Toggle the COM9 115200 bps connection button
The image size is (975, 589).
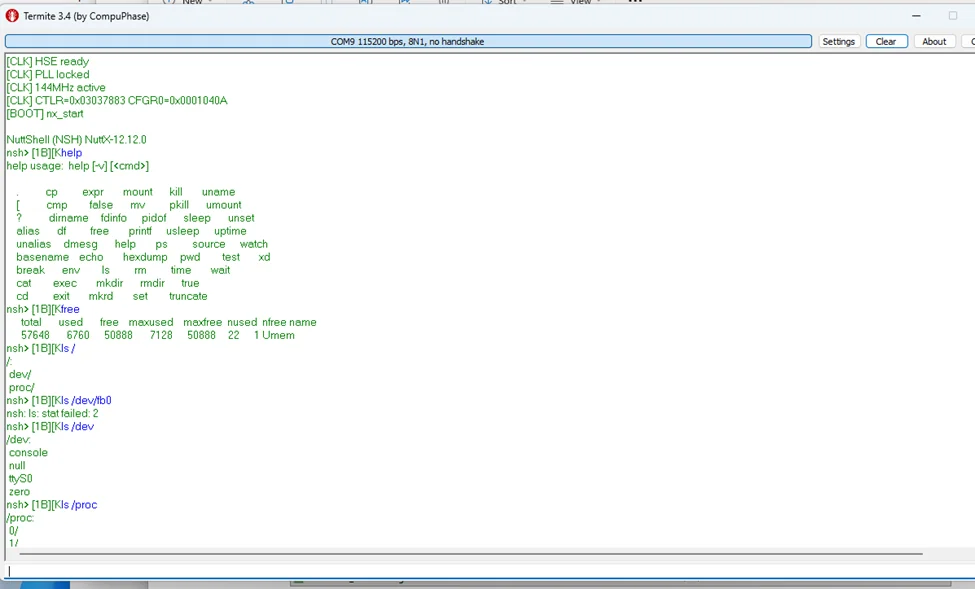pyautogui.click(x=408, y=42)
